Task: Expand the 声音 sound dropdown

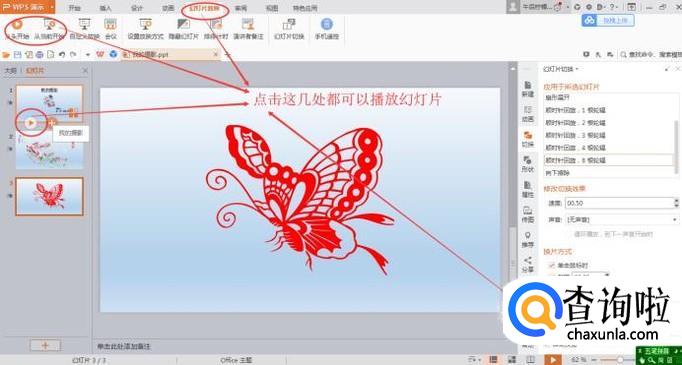Action: coord(621,220)
